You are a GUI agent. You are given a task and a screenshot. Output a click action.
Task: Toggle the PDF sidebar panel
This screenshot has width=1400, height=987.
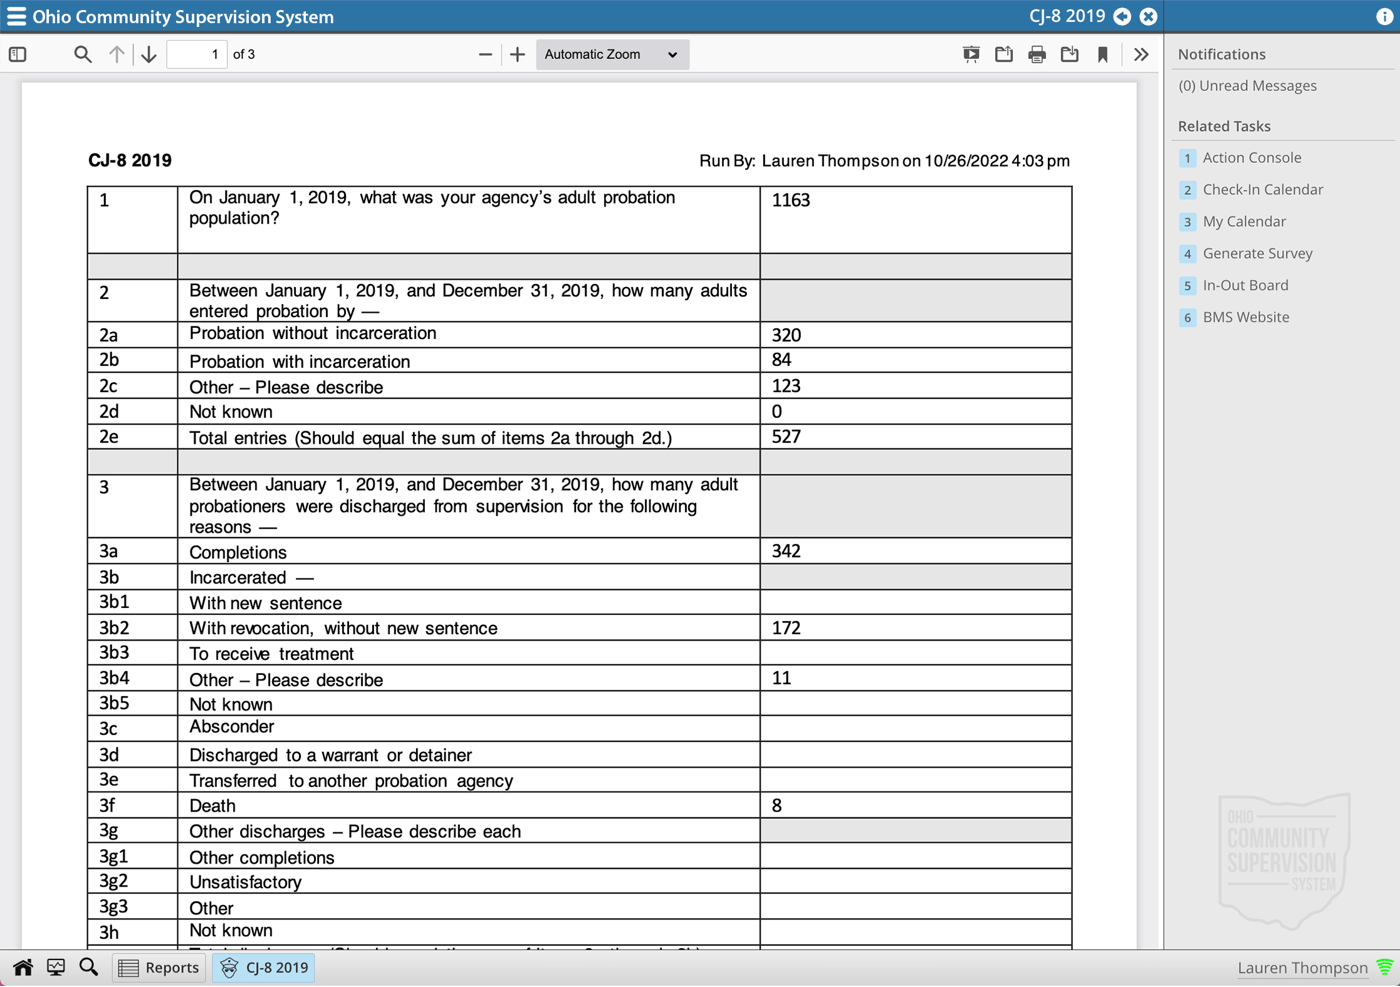tap(18, 54)
